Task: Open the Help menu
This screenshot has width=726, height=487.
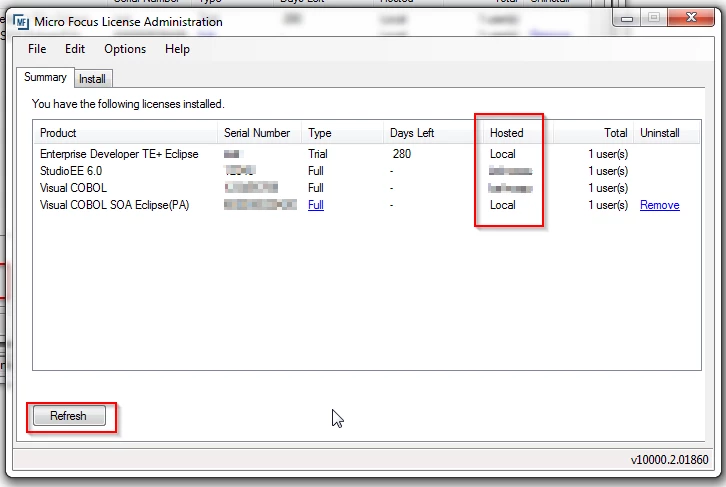Action: [177, 49]
